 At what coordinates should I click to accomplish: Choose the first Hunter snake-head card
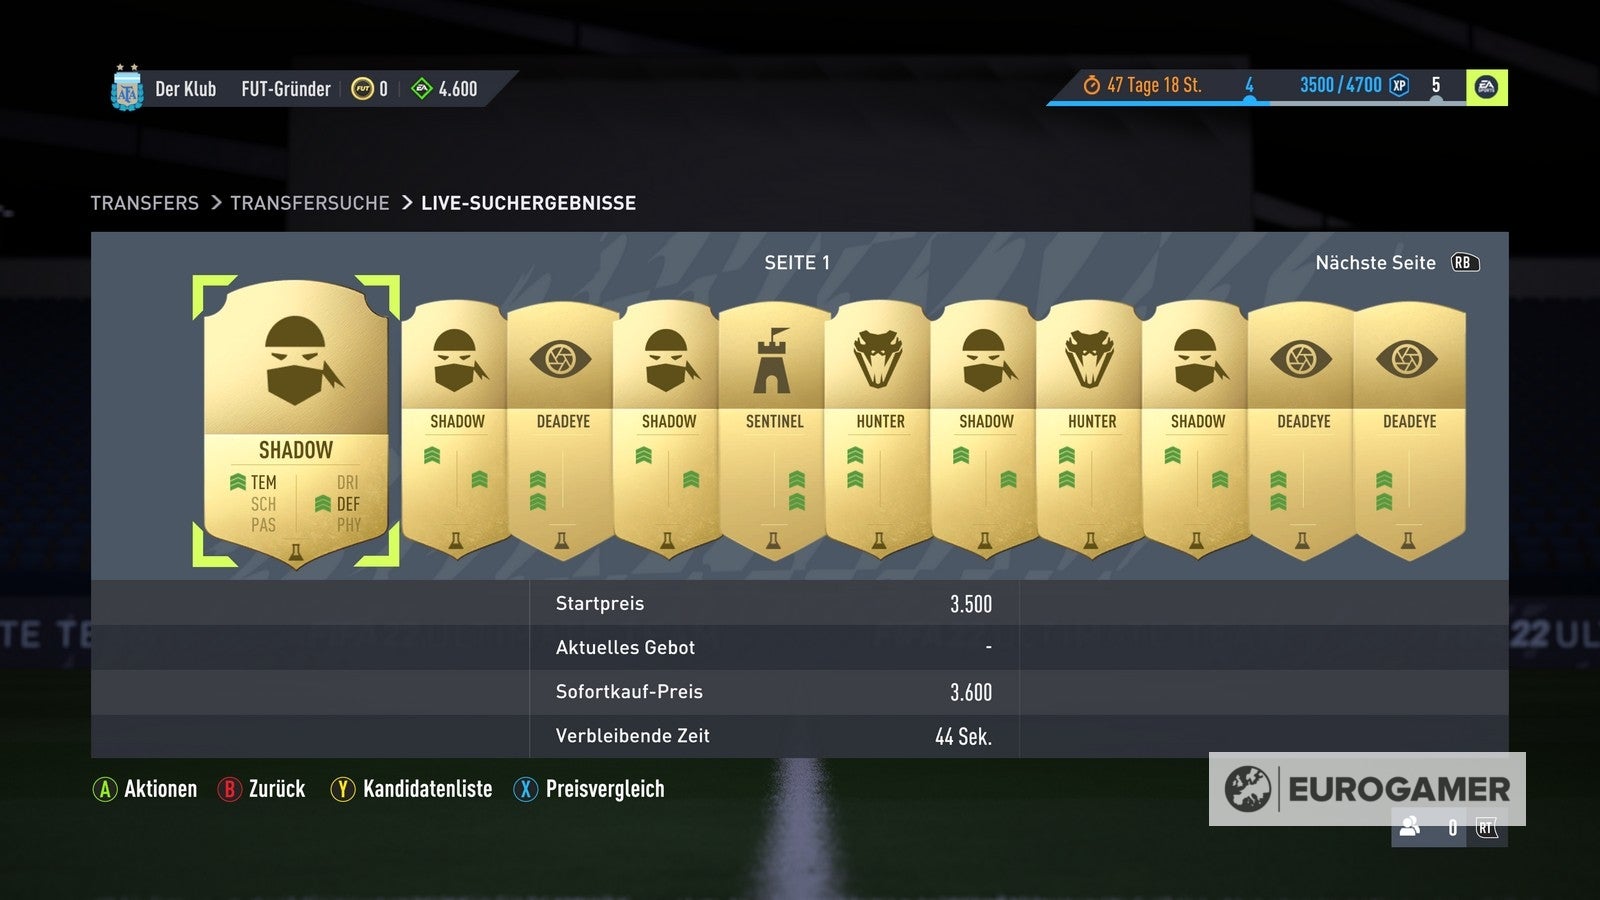click(x=880, y=430)
